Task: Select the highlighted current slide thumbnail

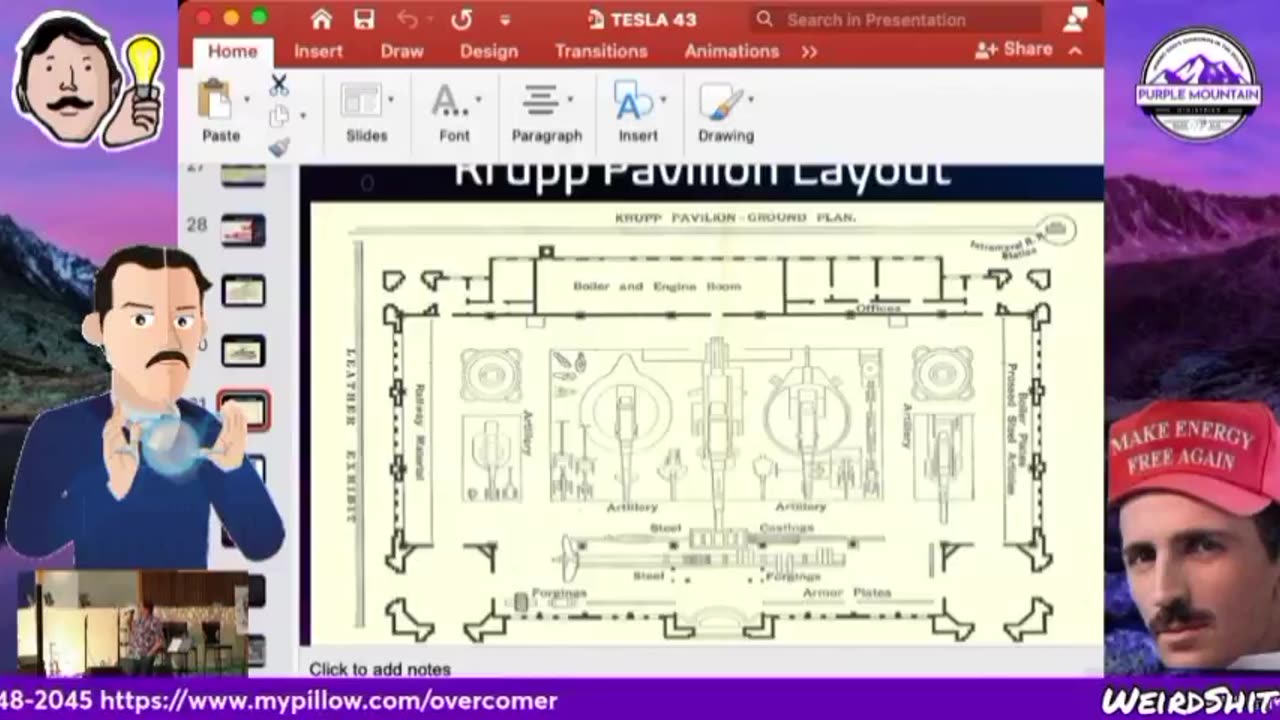Action: point(243,410)
